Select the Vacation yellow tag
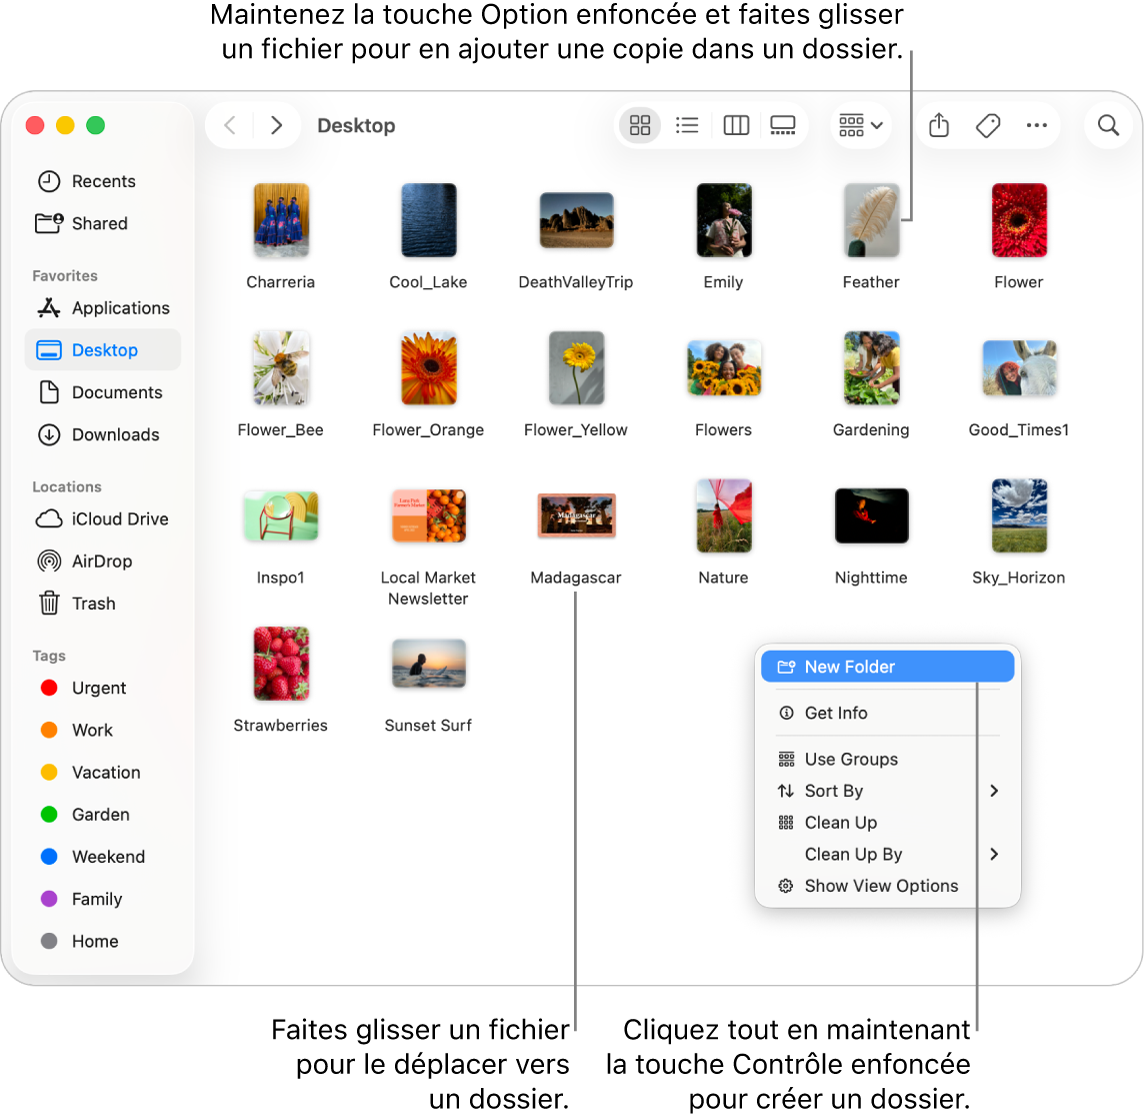The width and height of the screenshot is (1146, 1117). (106, 772)
